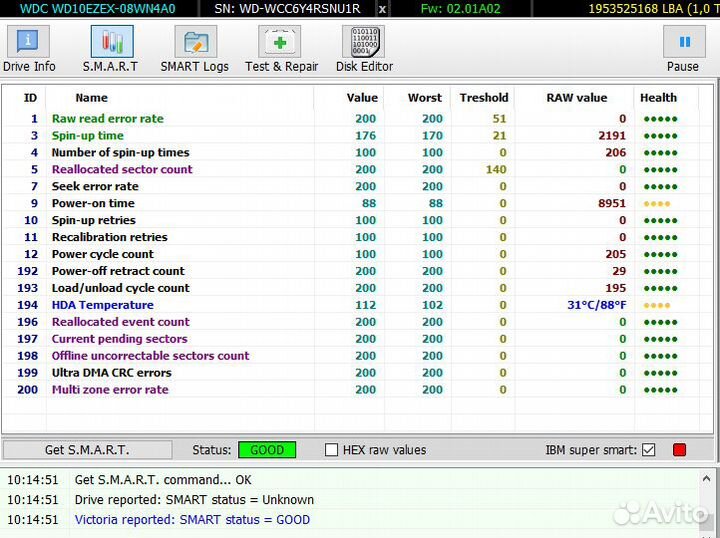The image size is (720, 538).
Task: Click the green GOOD status indicator
Action: [267, 450]
